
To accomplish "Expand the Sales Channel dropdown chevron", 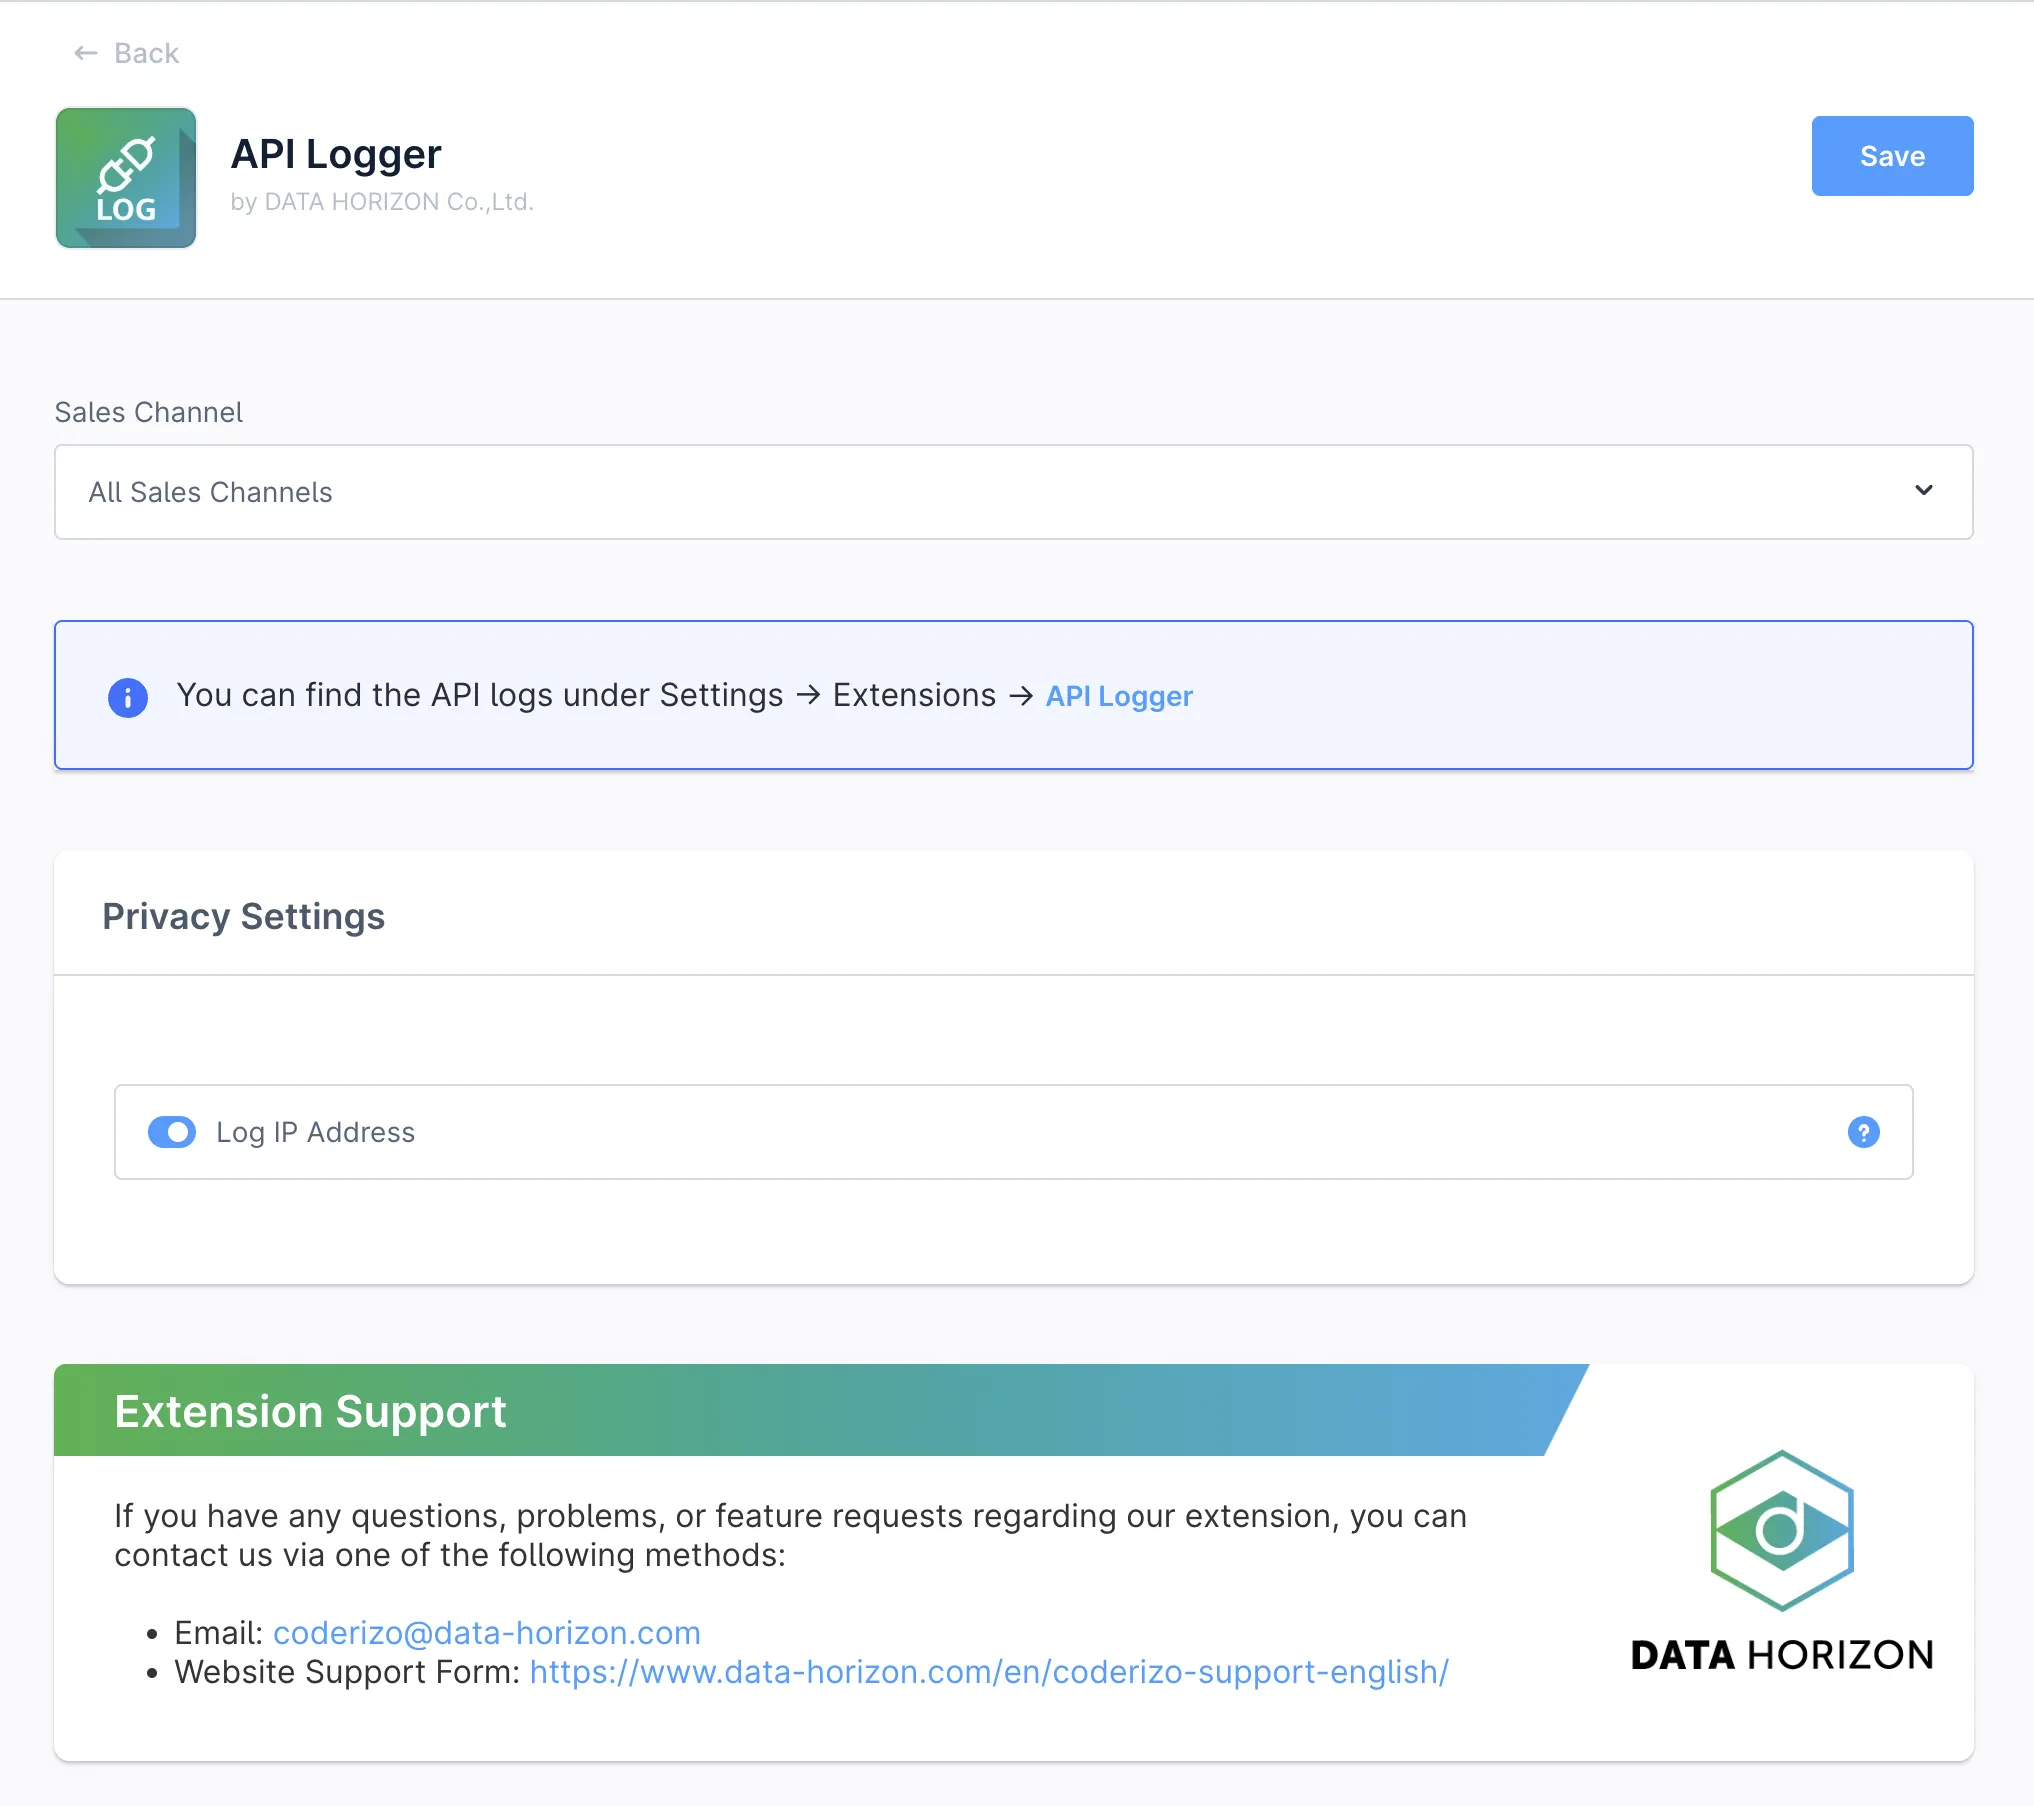I will coord(1923,491).
